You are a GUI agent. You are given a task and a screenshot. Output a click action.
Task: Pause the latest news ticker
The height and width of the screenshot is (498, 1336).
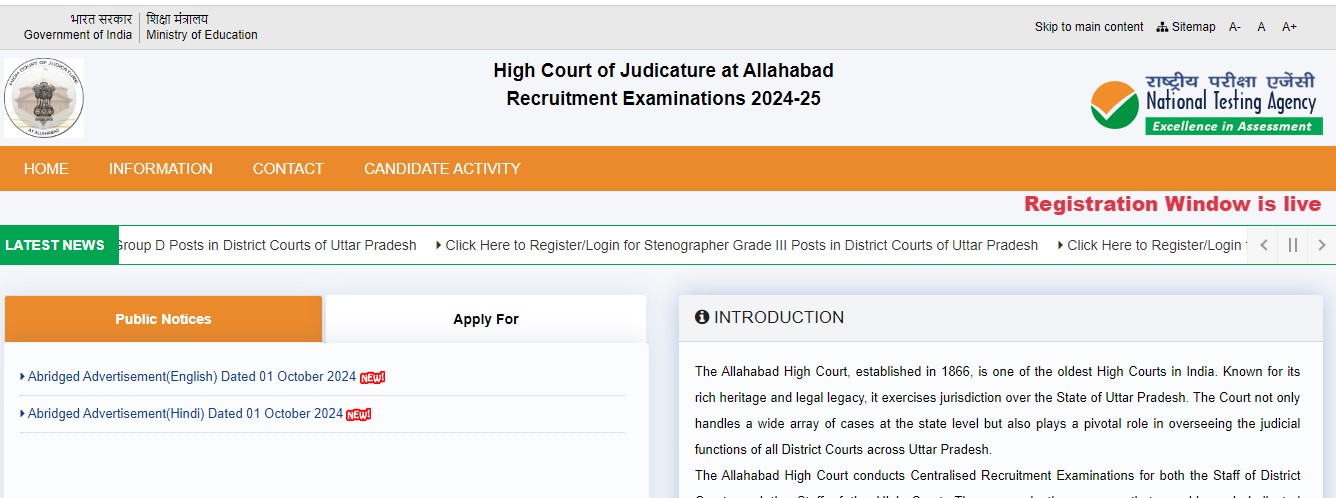(x=1293, y=245)
